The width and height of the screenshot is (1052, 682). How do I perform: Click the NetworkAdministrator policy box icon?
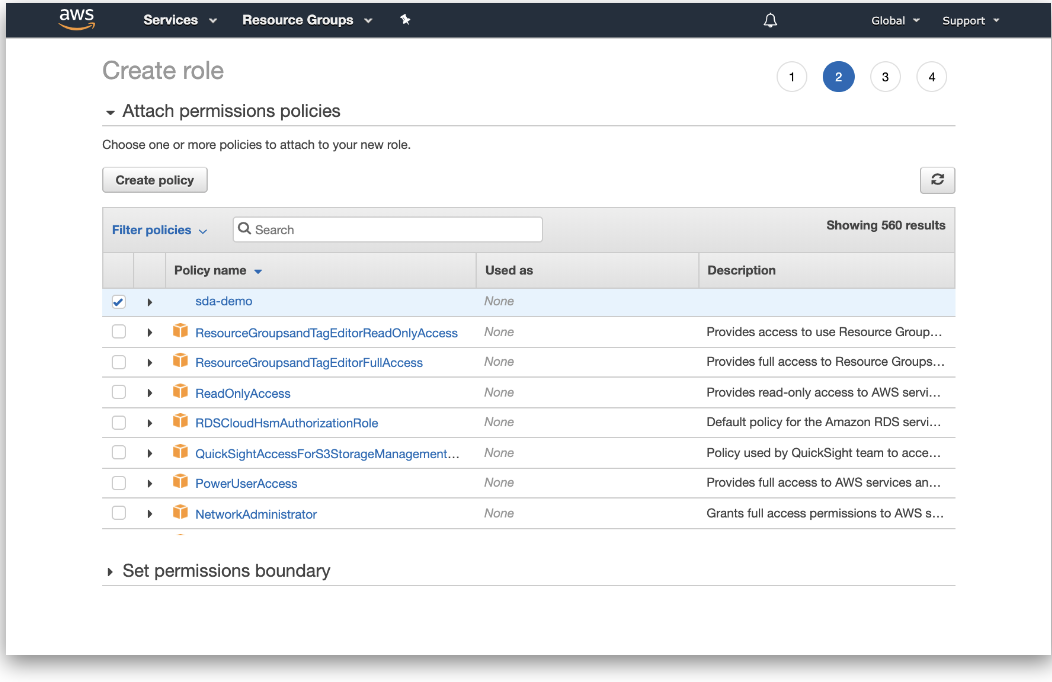pyautogui.click(x=180, y=512)
